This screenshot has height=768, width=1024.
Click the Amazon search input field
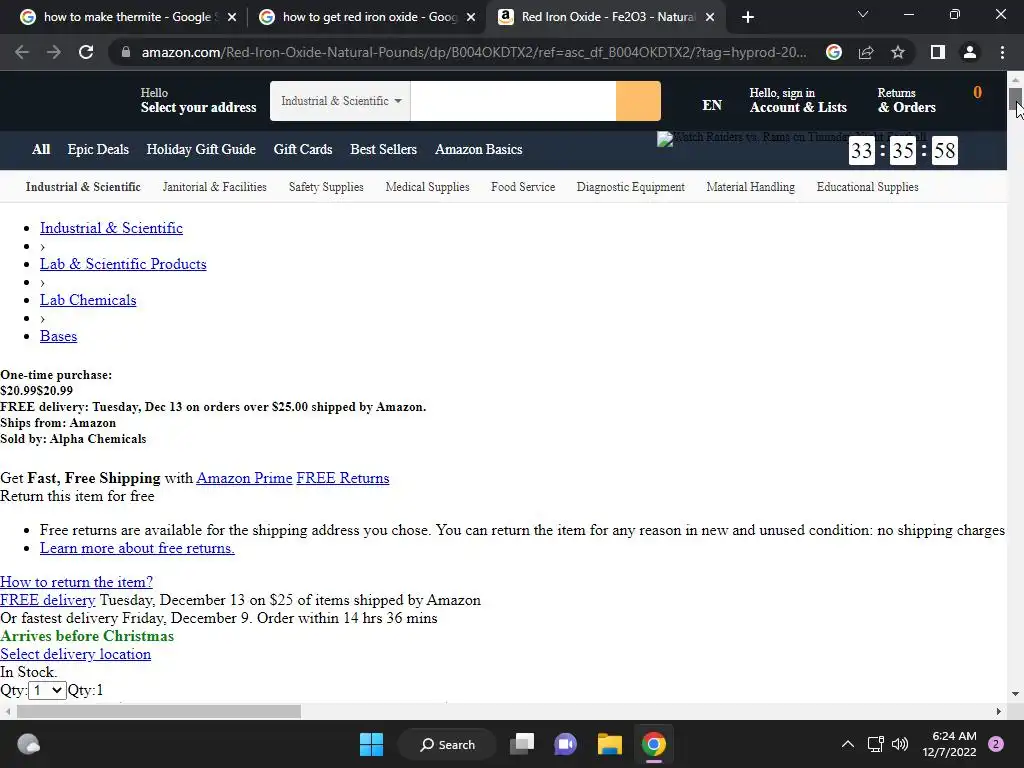pos(513,101)
